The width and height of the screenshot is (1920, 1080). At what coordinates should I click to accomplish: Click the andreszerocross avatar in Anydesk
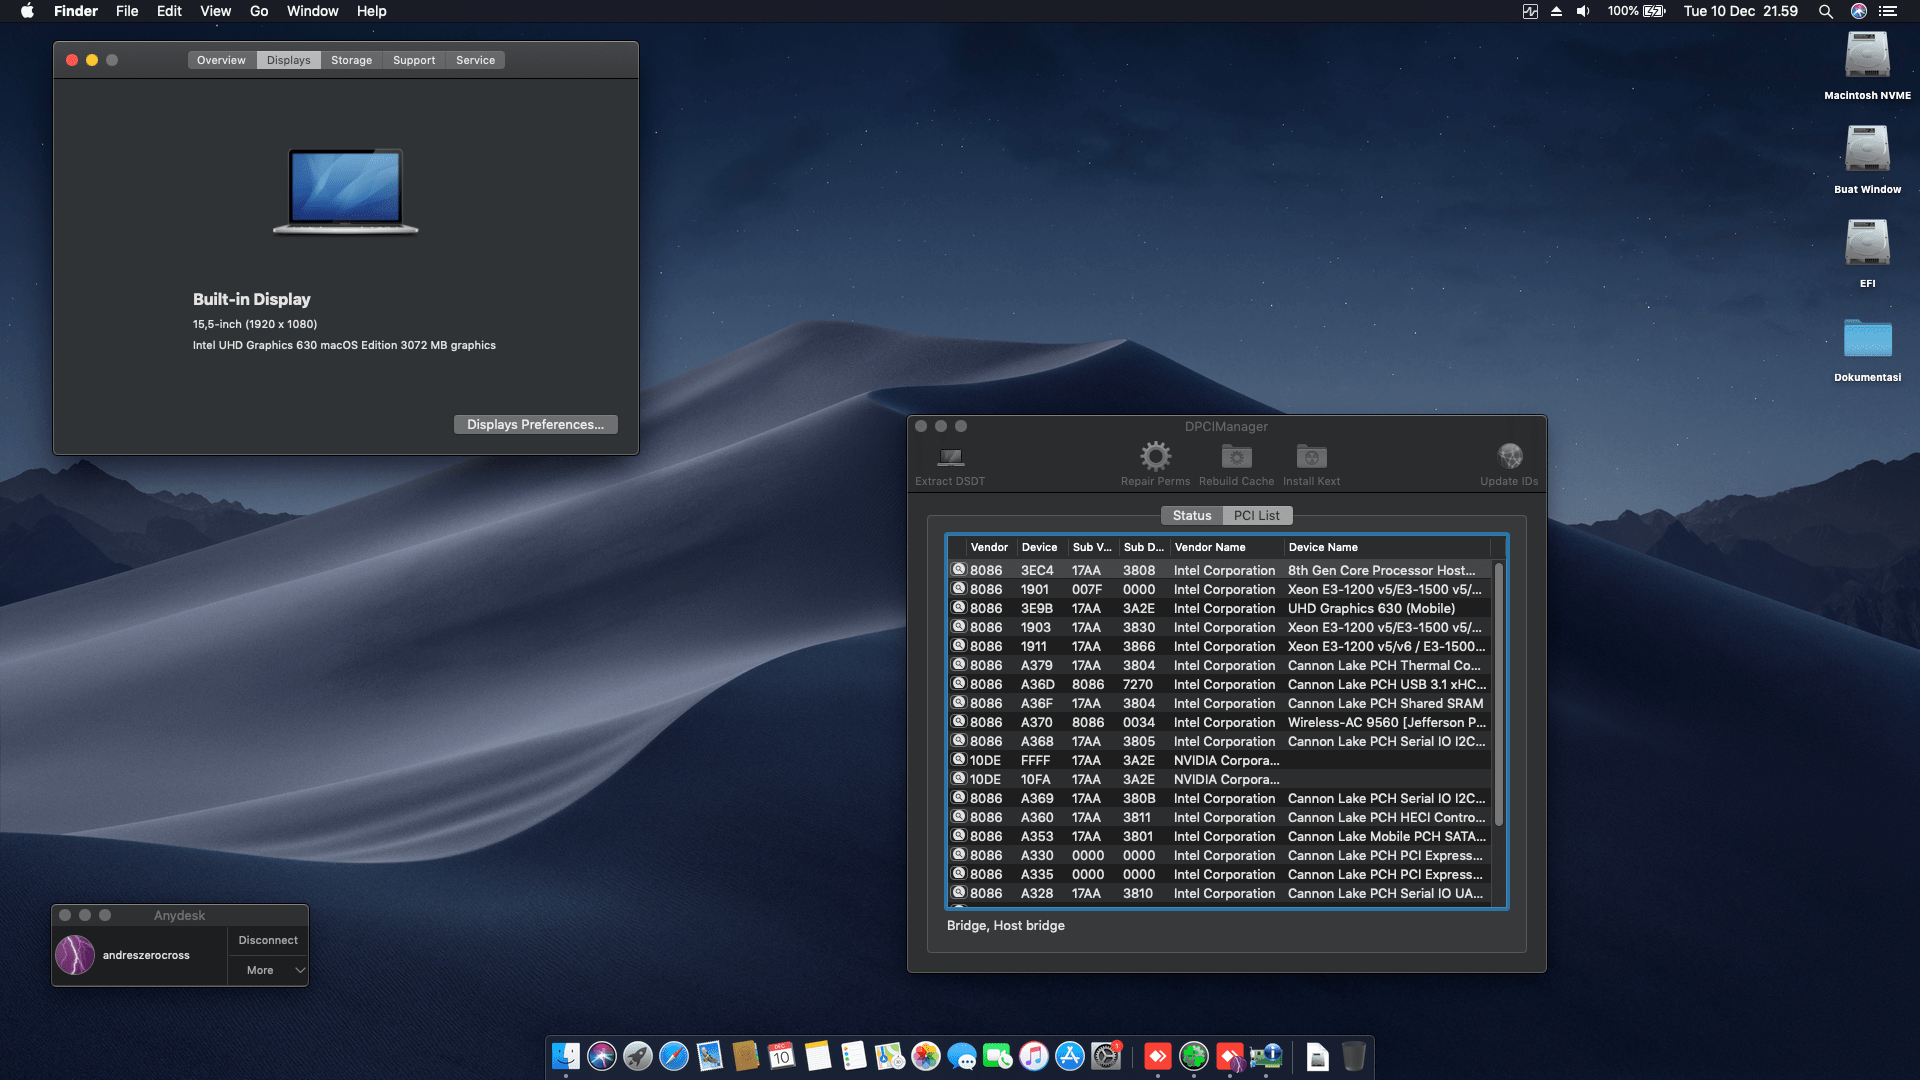(75, 955)
